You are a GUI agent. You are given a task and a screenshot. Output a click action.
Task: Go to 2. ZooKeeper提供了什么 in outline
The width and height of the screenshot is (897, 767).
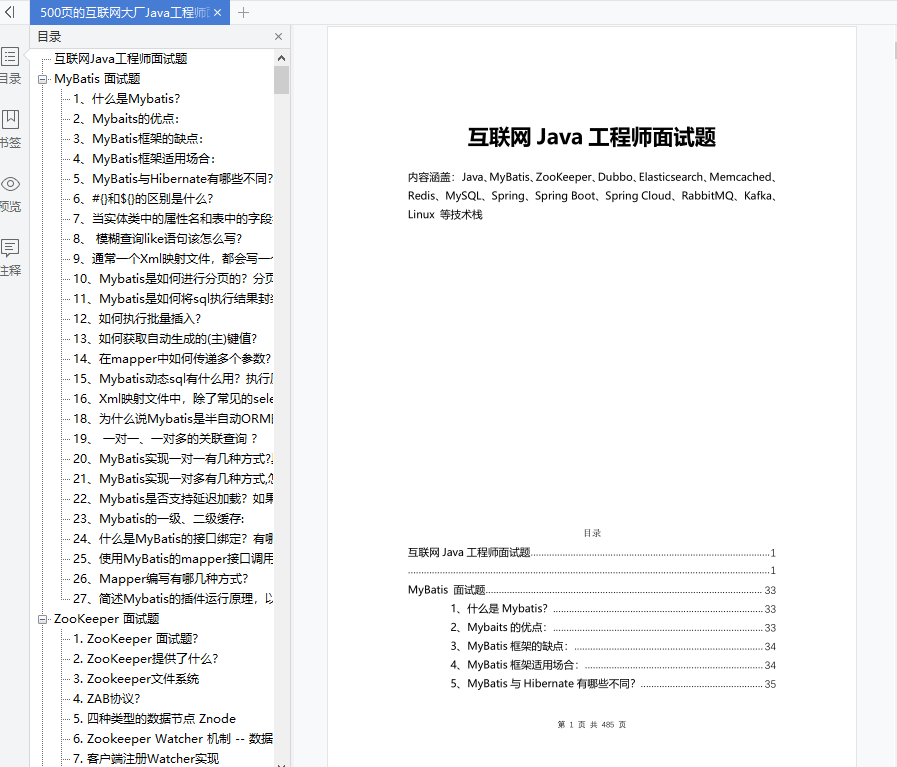pyautogui.click(x=145, y=659)
